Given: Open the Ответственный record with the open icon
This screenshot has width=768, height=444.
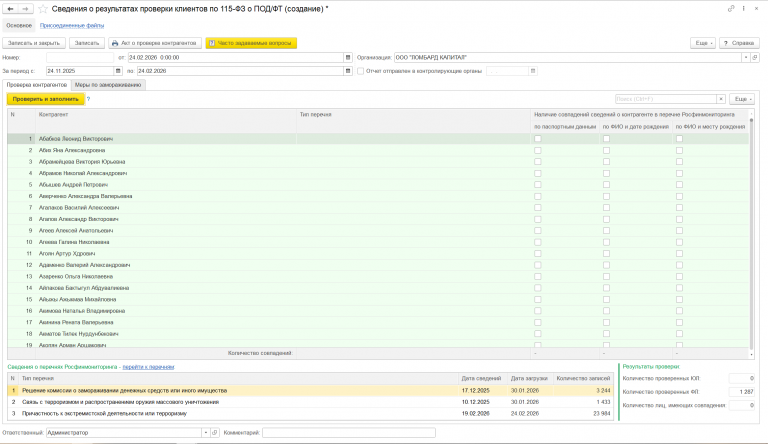Looking at the screenshot, I should coord(215,433).
